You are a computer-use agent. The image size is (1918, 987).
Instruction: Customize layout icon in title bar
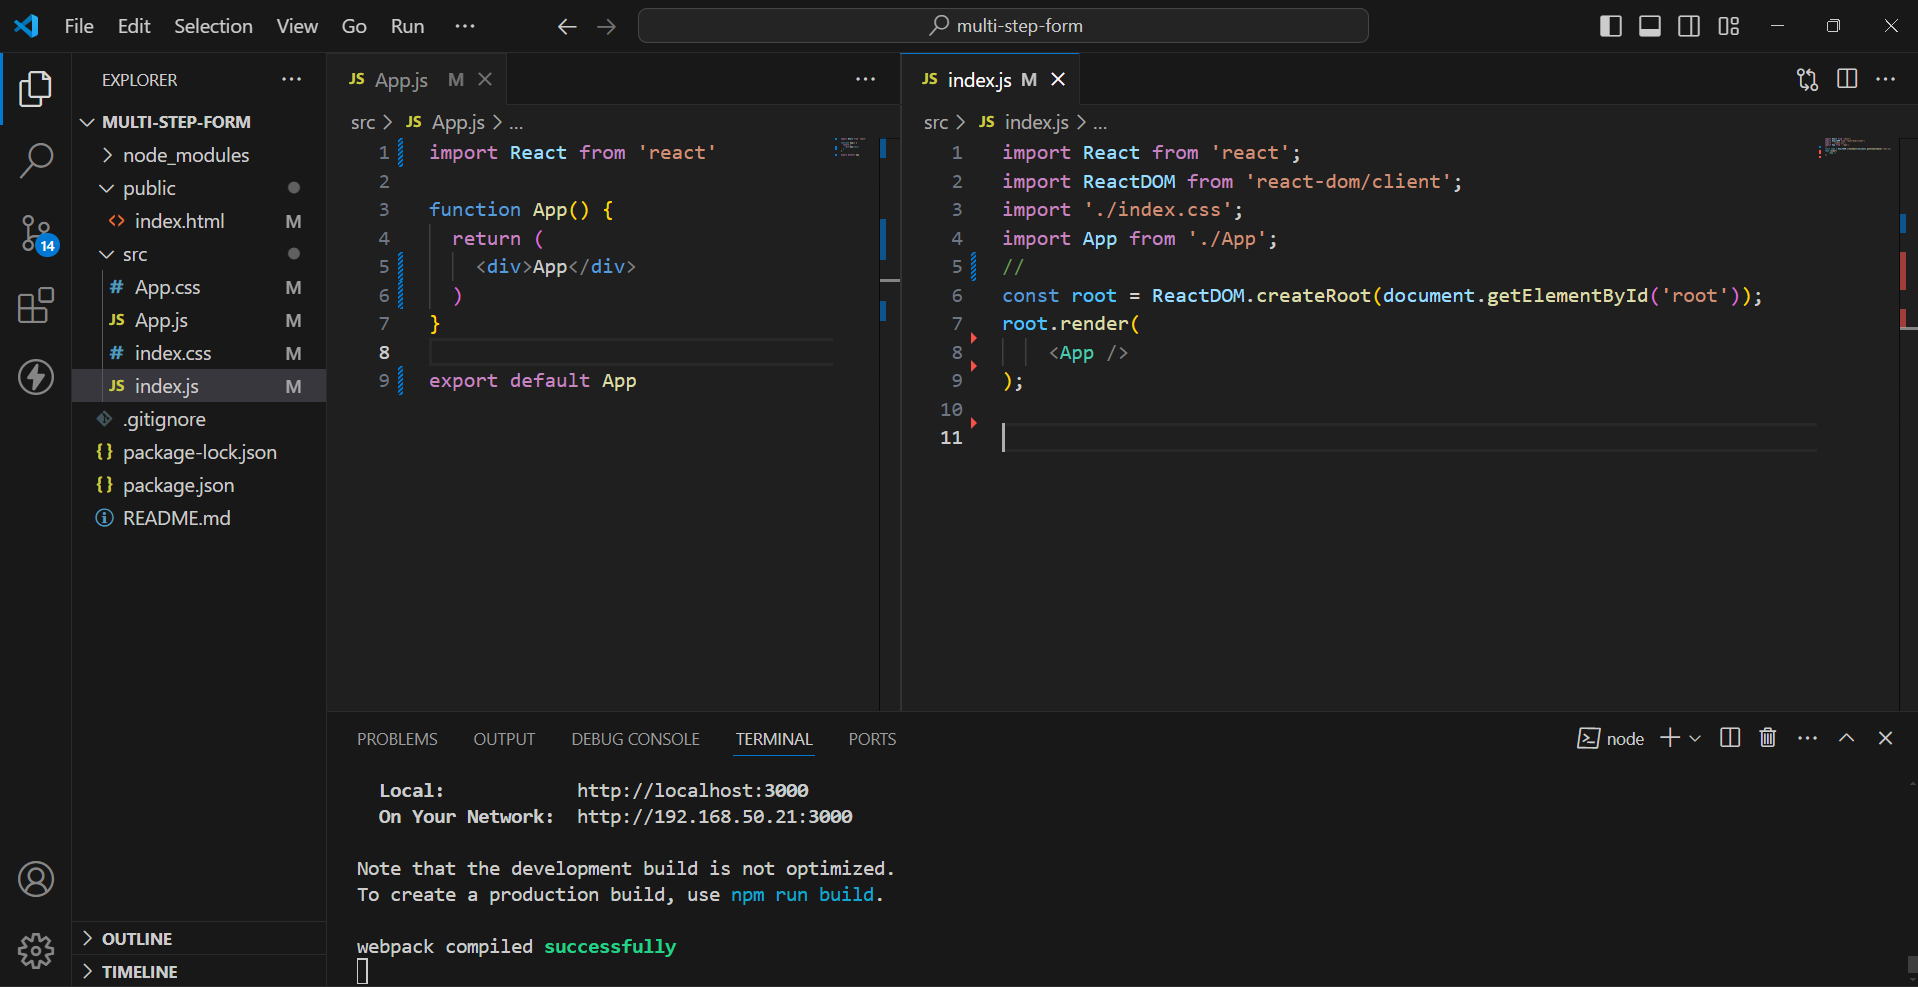[x=1729, y=26]
